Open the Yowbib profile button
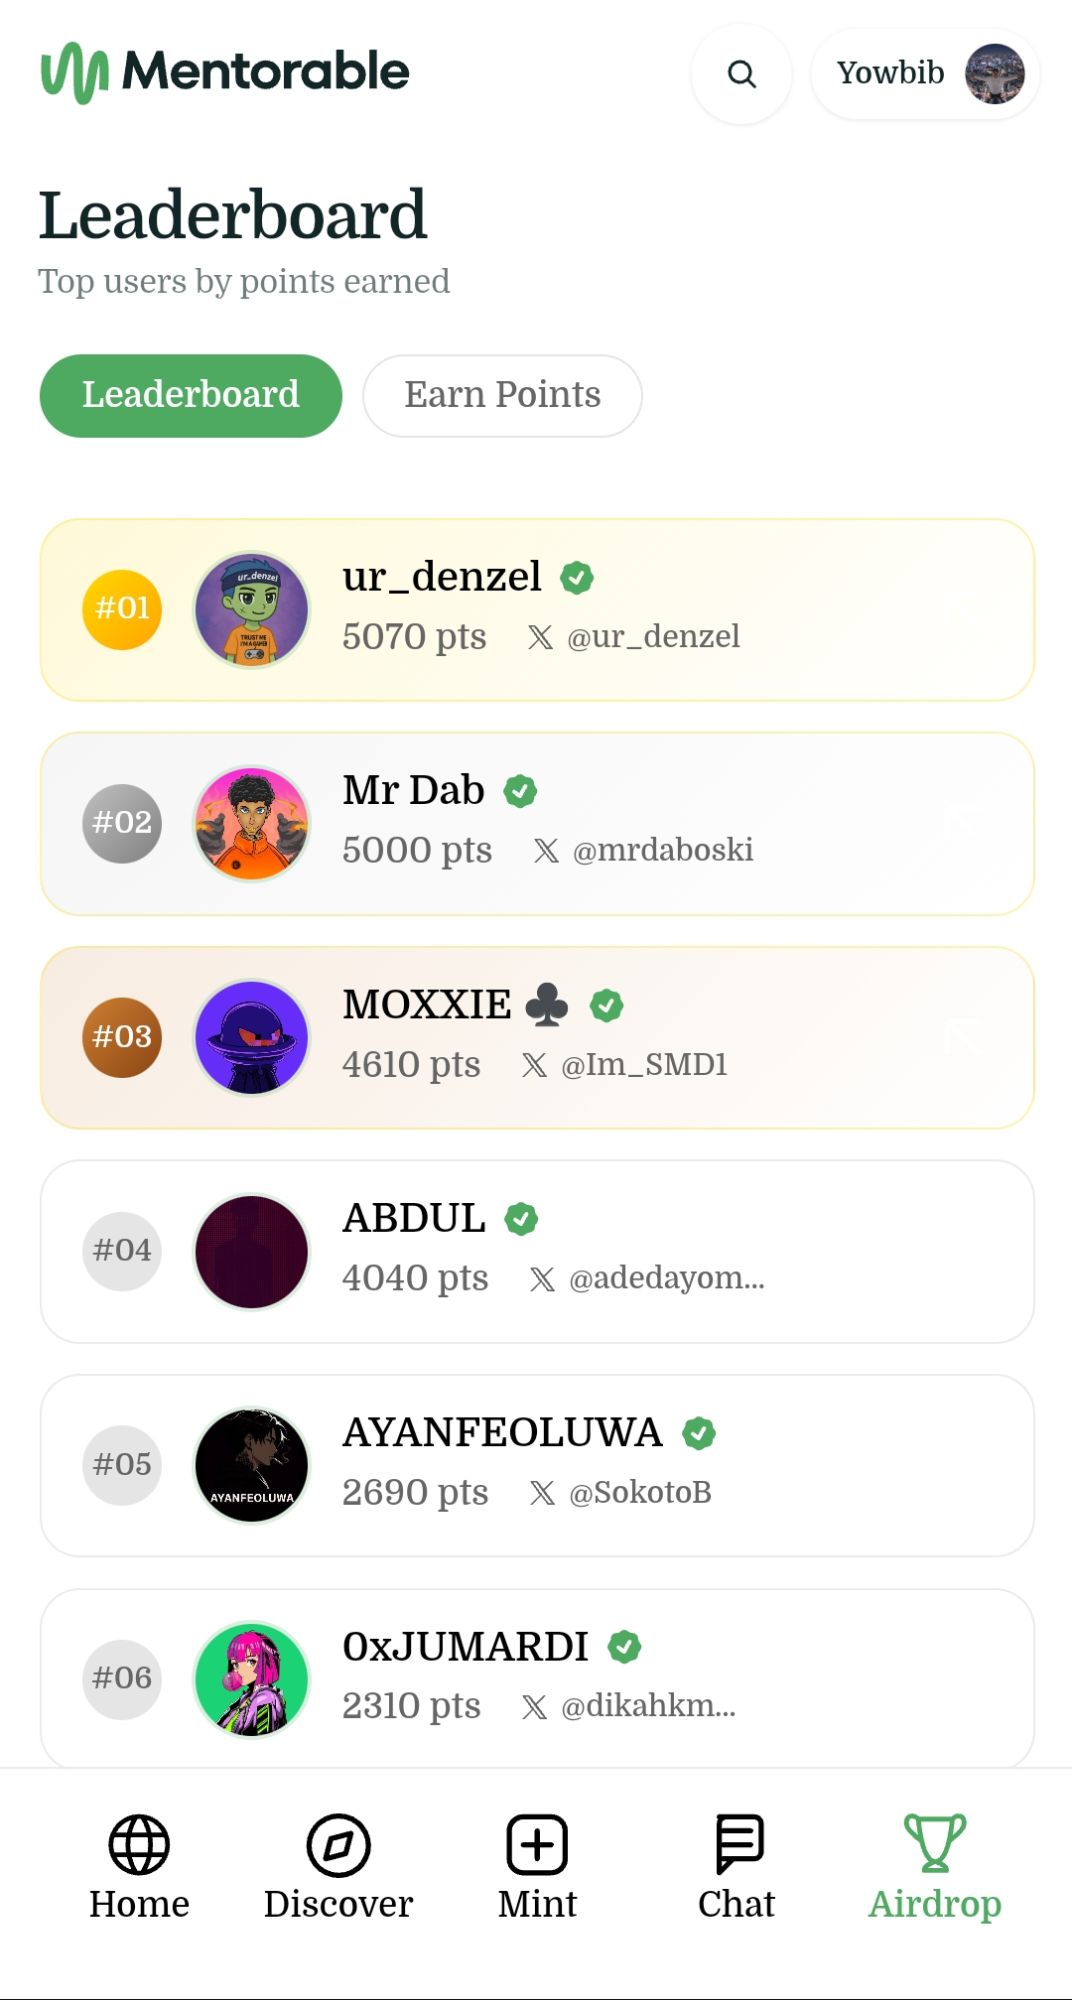 pos(925,73)
